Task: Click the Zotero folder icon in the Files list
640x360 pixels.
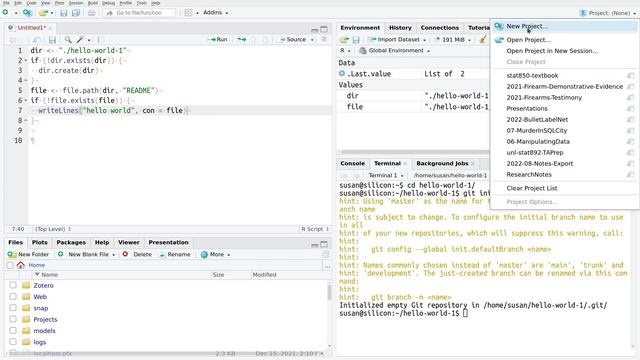Action: 26,285
